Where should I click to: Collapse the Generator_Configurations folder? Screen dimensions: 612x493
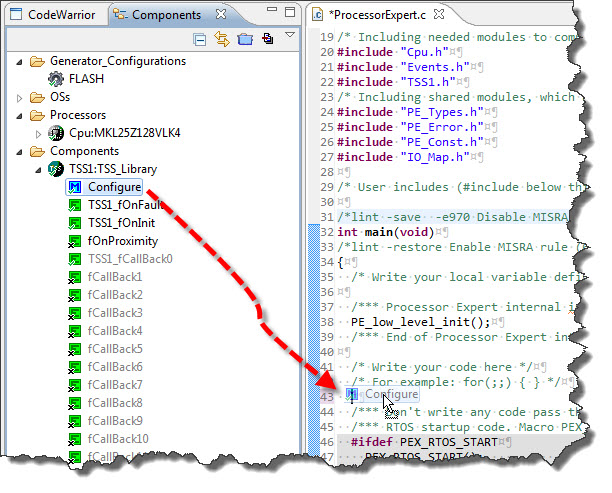tap(23, 61)
